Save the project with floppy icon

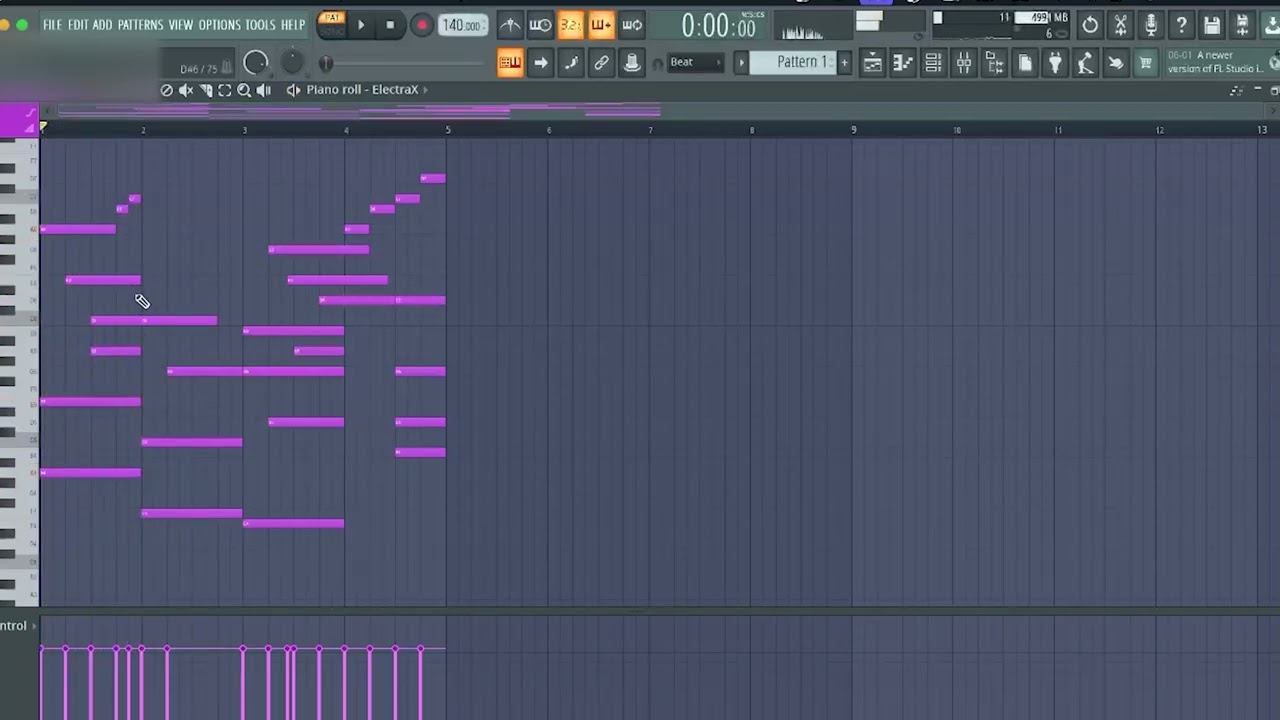1212,25
